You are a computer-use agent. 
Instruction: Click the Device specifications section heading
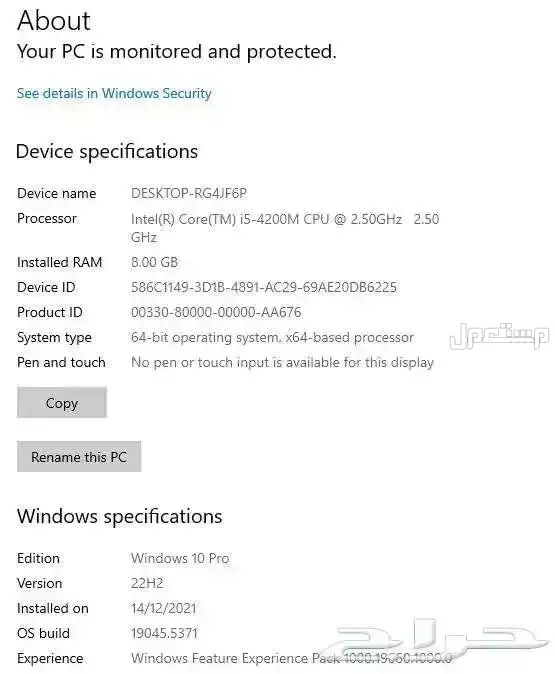tap(107, 151)
